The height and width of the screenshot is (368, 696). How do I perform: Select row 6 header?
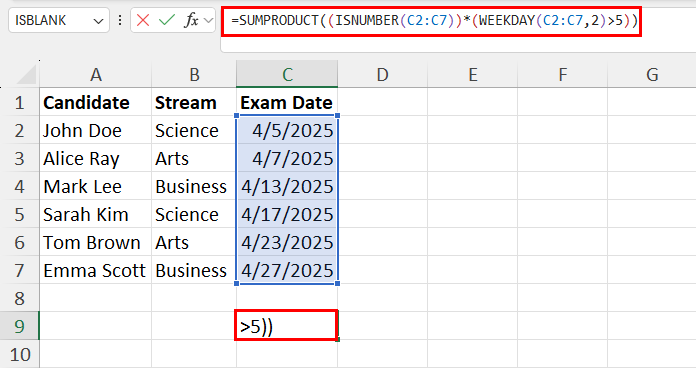tap(20, 242)
